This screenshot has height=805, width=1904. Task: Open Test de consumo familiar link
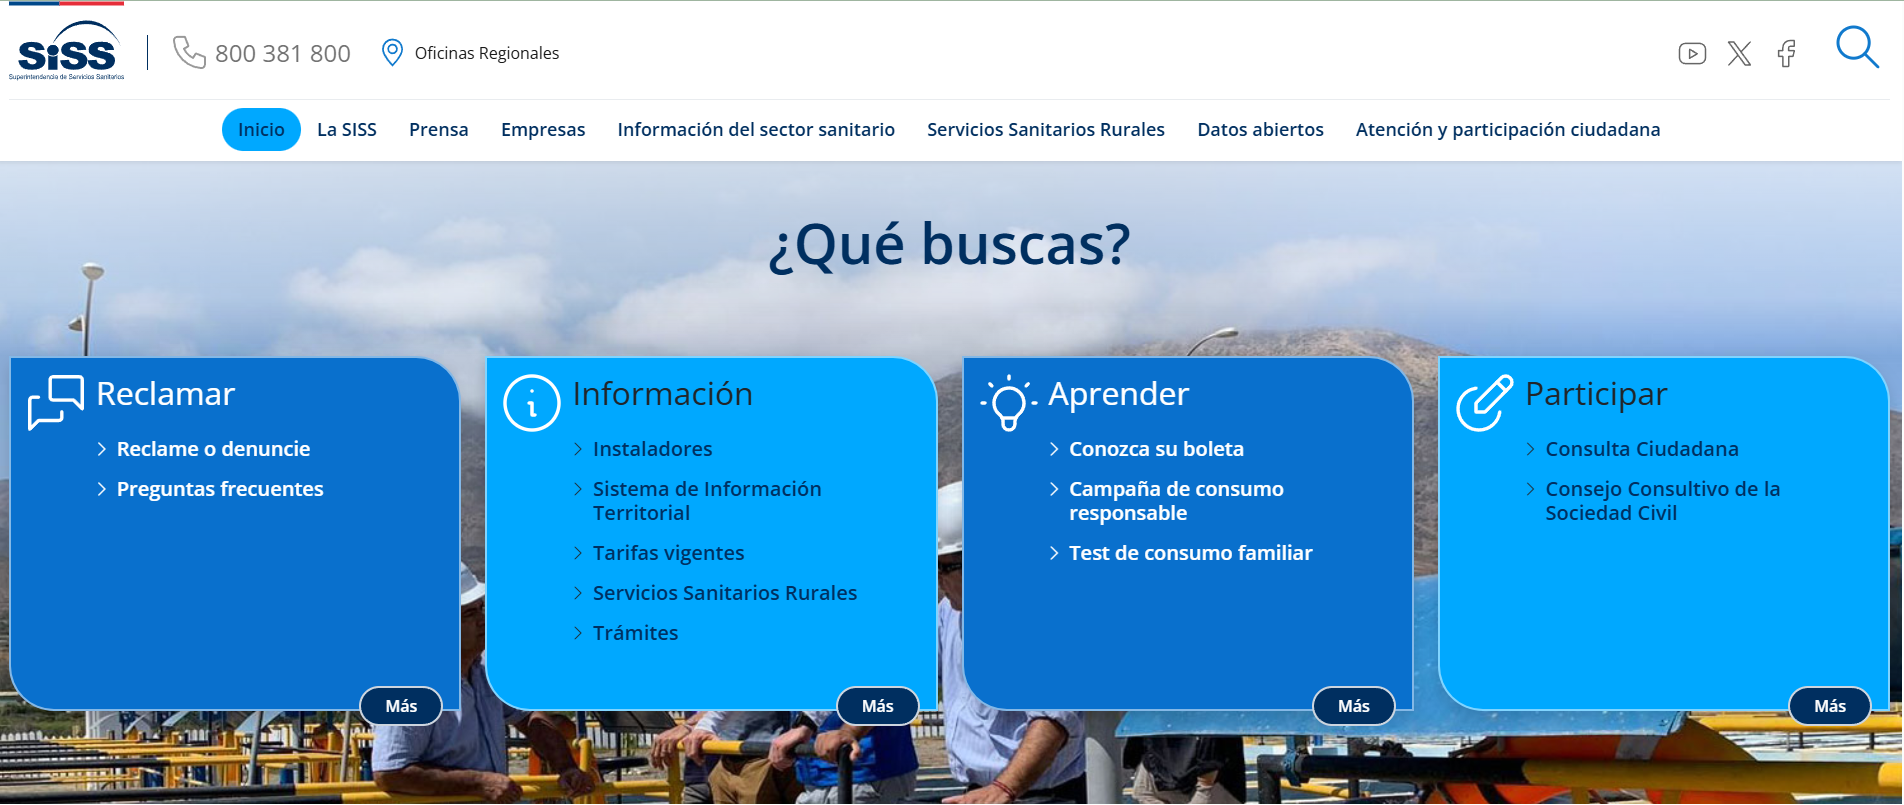1190,553
